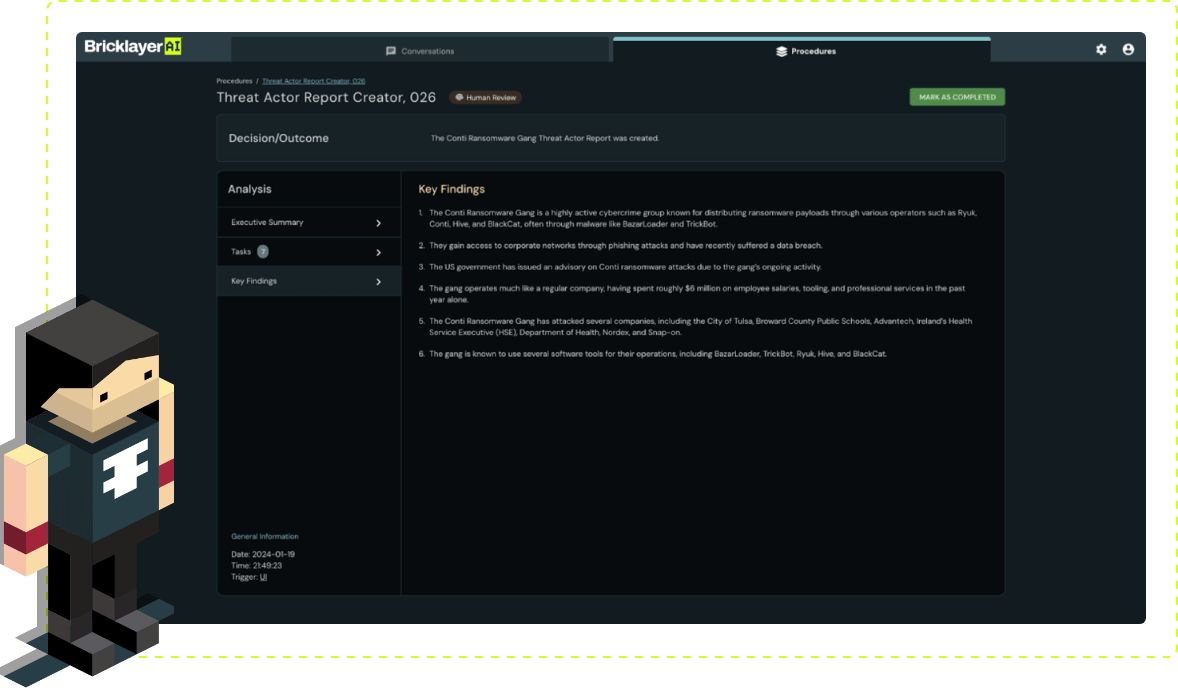Select the chat bubble icon on Conversations tab
This screenshot has height=688, width=1178.
coord(390,49)
